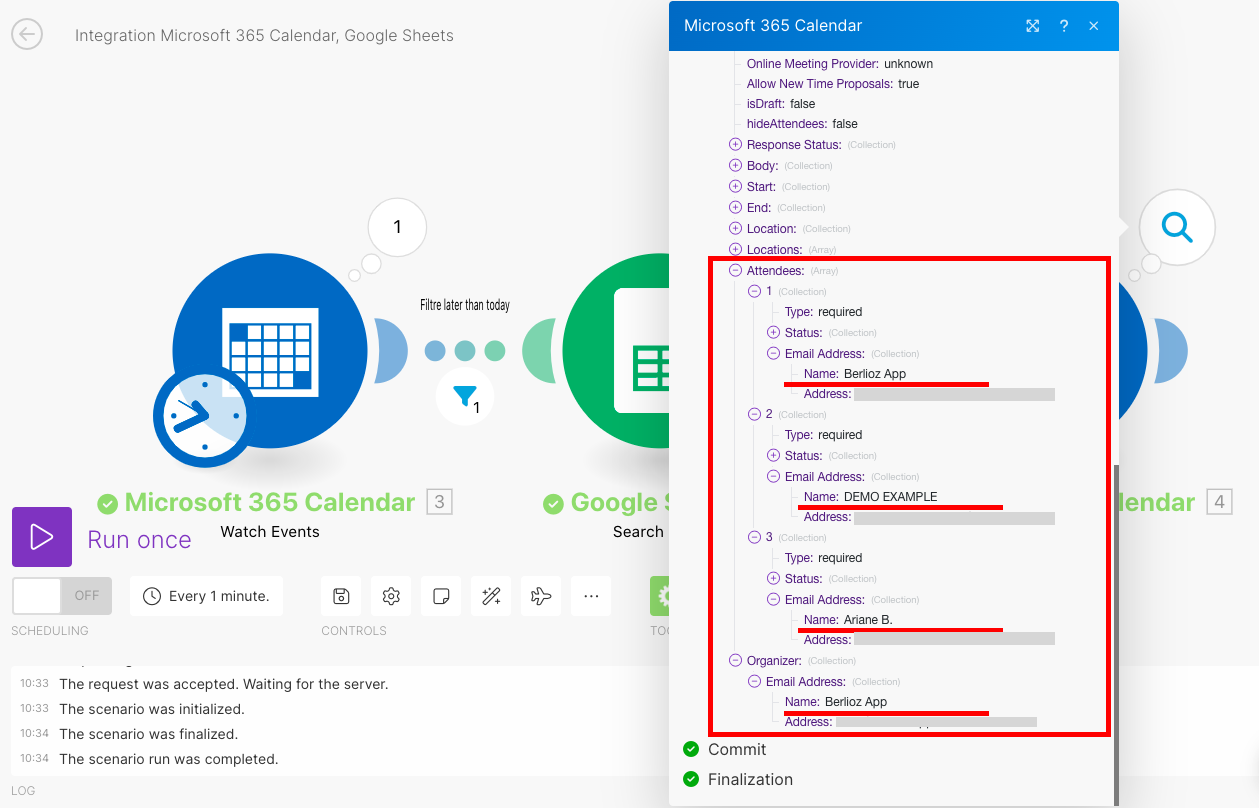The height and width of the screenshot is (808, 1259).
Task: Click the Finalization step row
Action: coord(738,779)
